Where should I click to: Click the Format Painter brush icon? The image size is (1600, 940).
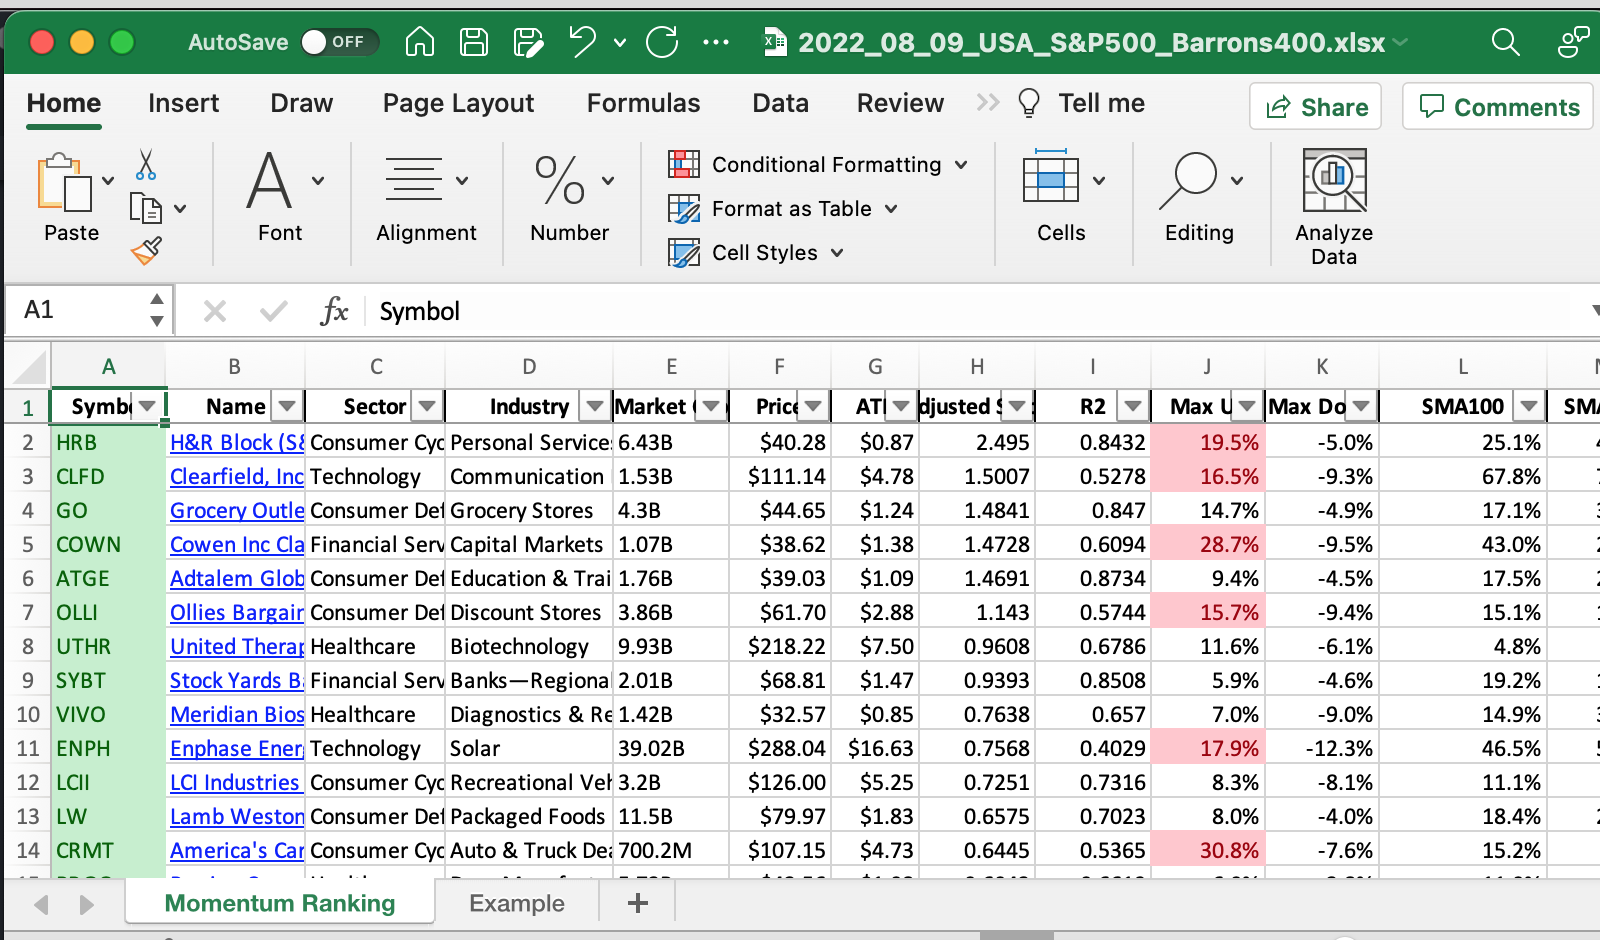(146, 251)
